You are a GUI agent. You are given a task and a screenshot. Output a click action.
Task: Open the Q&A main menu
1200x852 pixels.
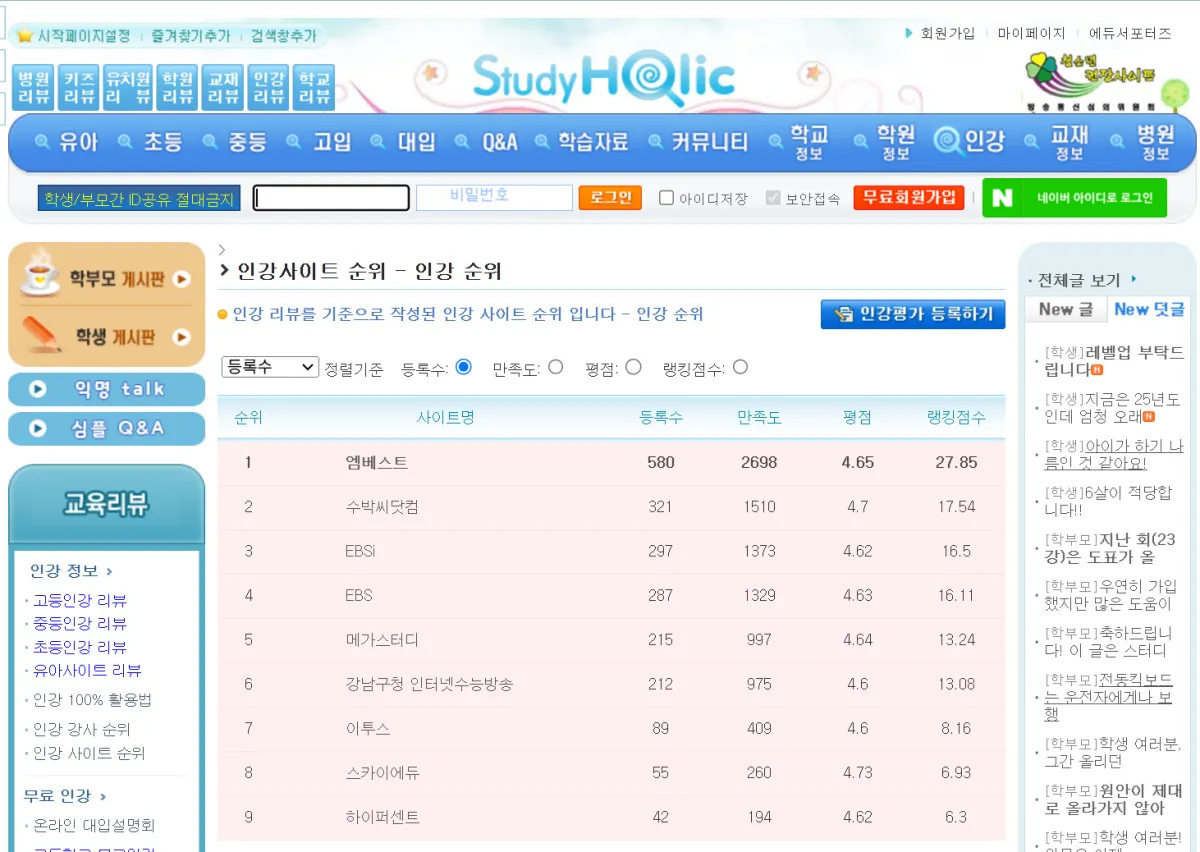click(500, 142)
